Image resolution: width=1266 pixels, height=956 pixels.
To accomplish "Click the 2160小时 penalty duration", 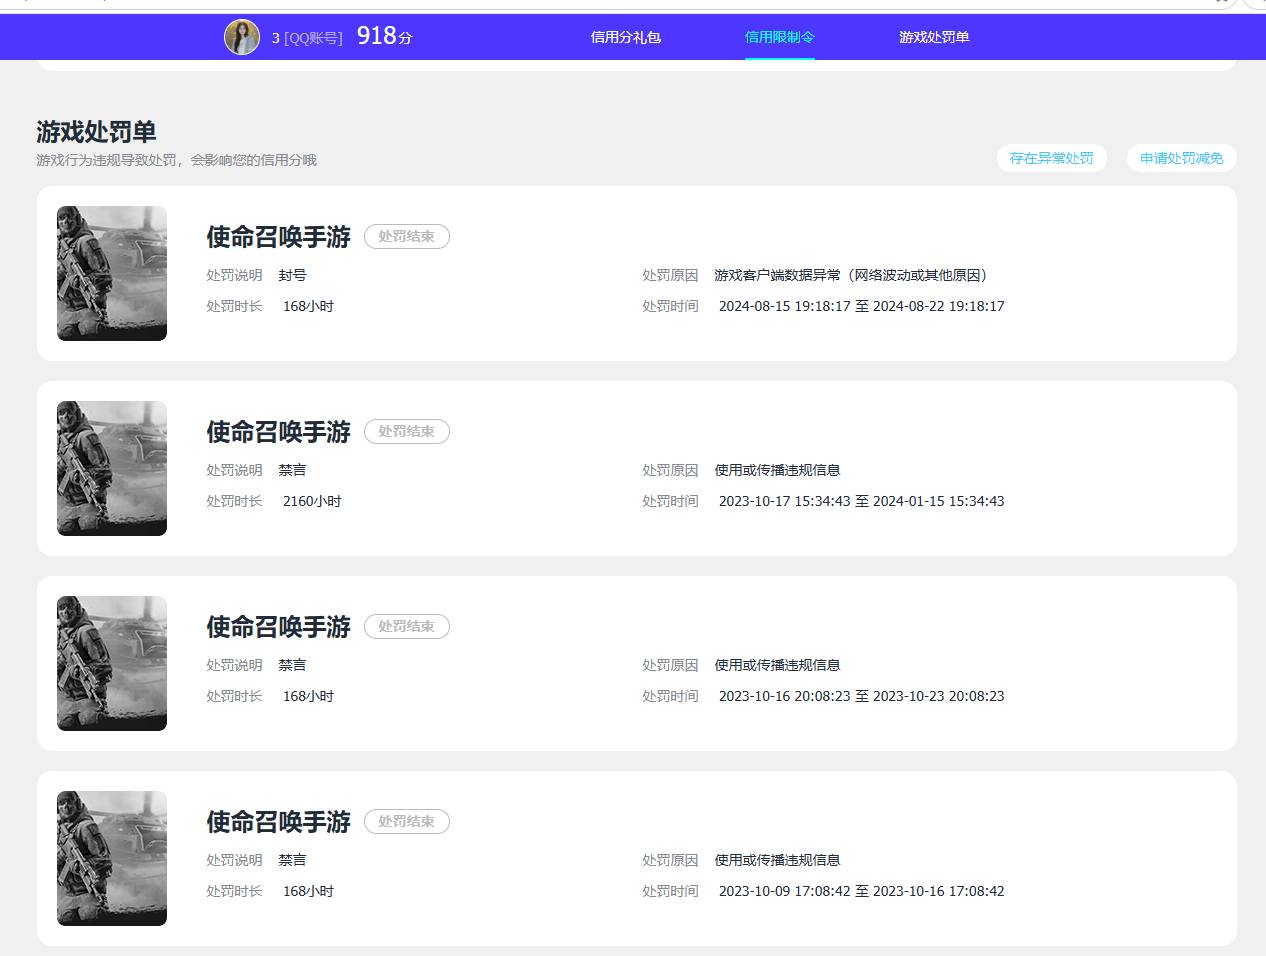I will tap(312, 501).
